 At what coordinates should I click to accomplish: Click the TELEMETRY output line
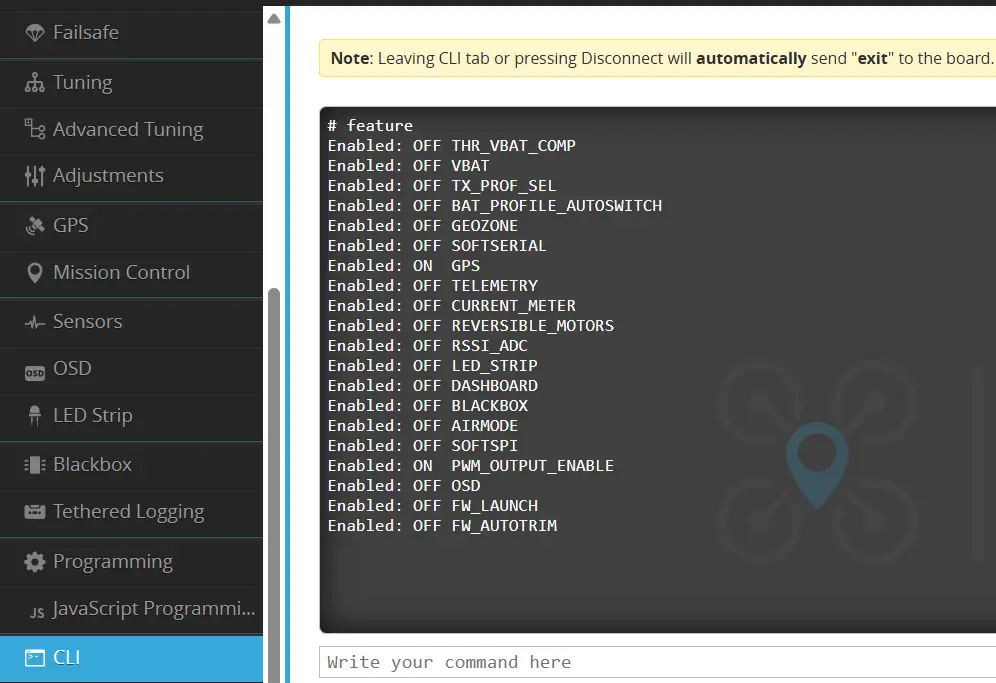(x=433, y=286)
